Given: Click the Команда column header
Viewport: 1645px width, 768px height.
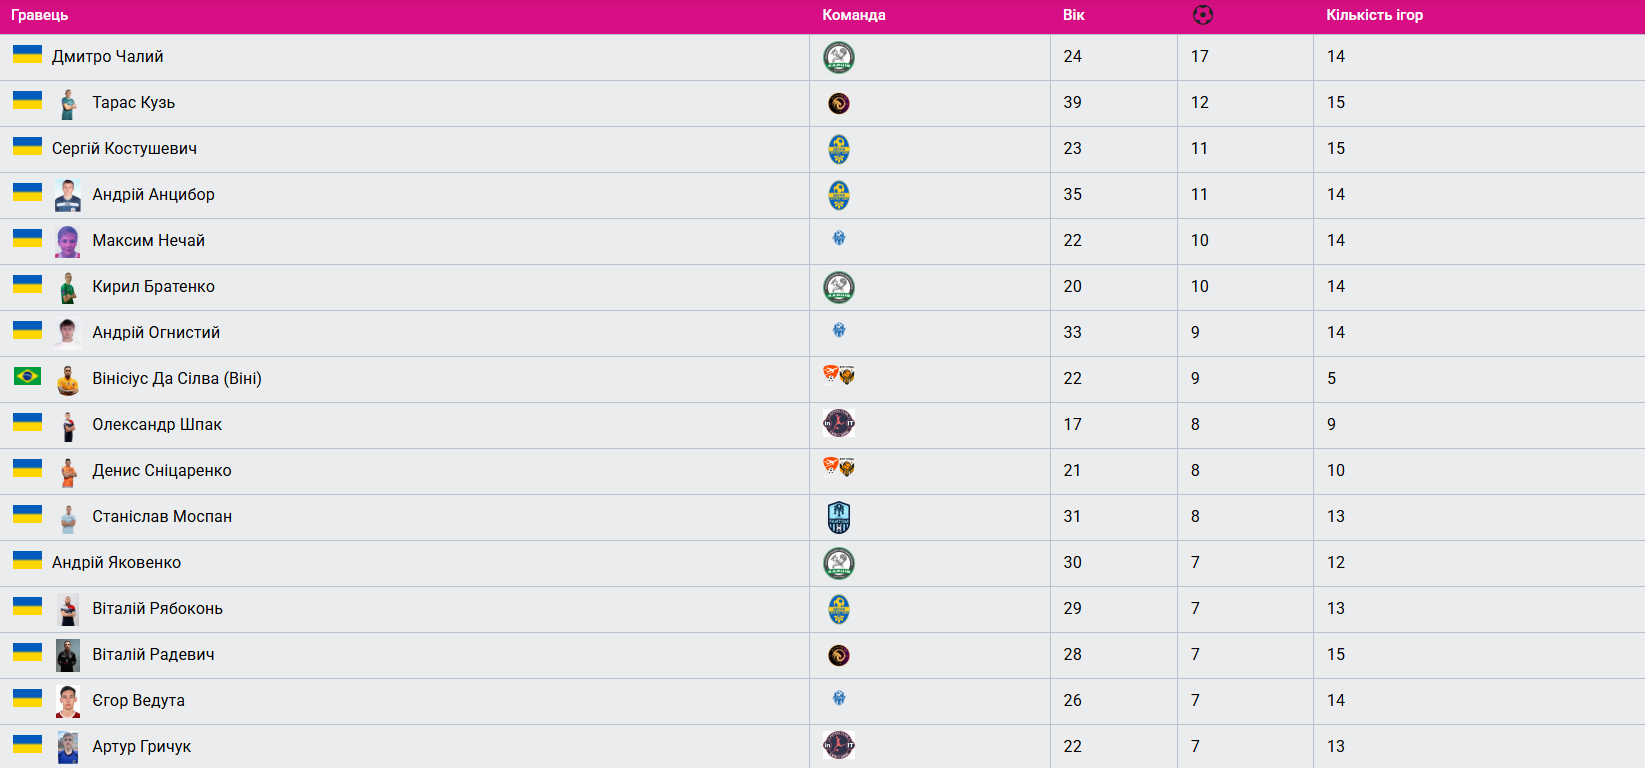Looking at the screenshot, I should (854, 15).
